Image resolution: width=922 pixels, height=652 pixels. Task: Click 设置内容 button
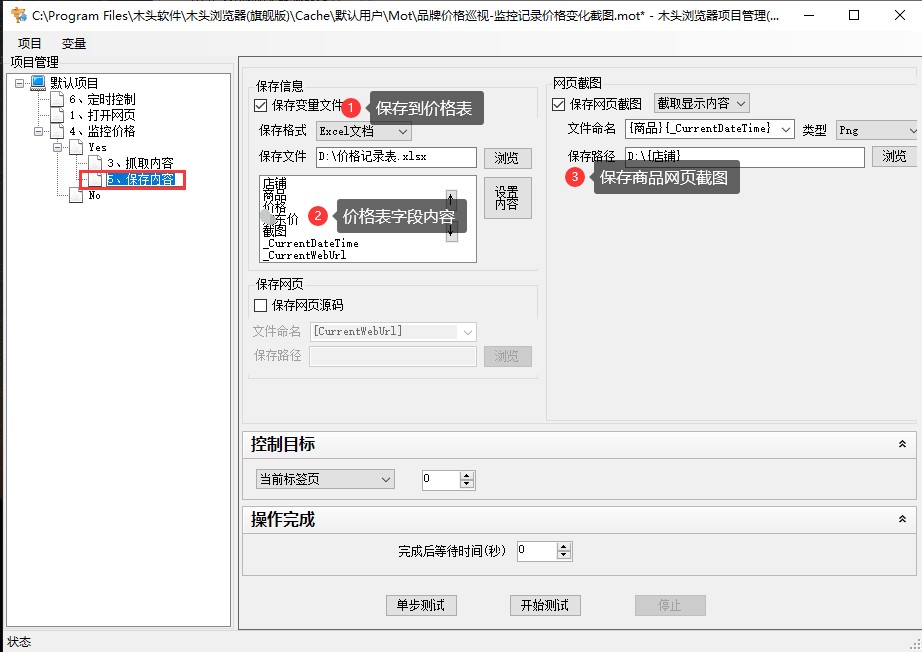507,198
